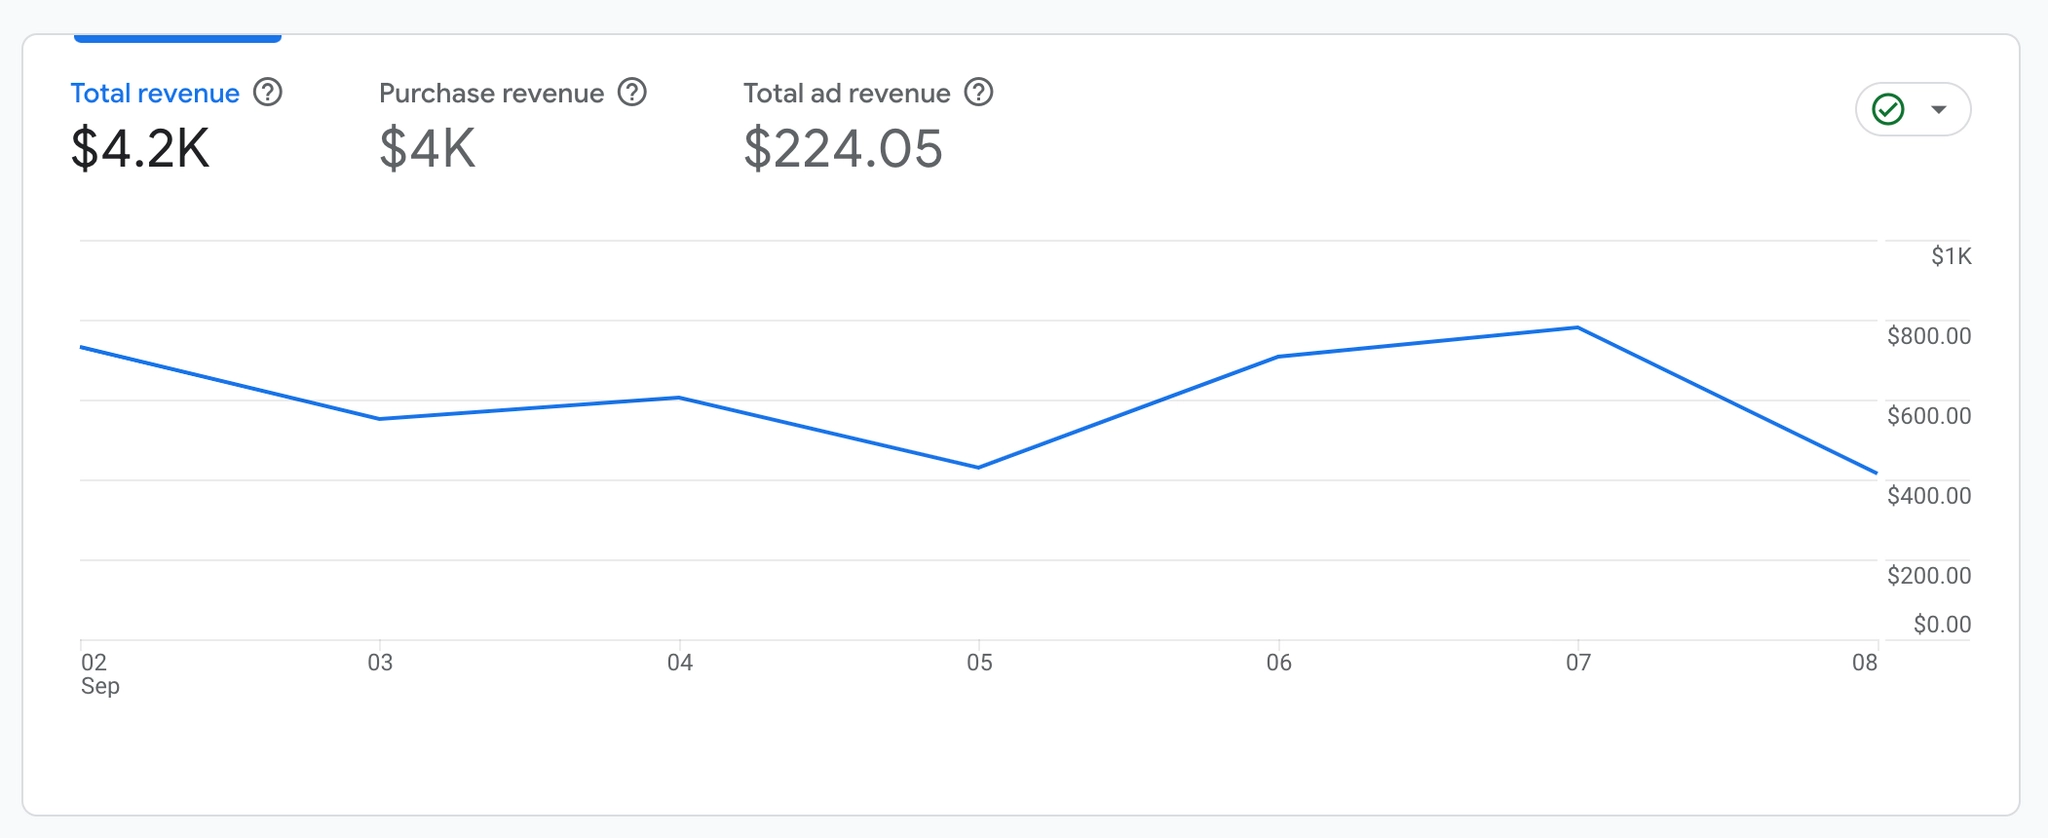The height and width of the screenshot is (838, 2048).
Task: Select the line data point at 03
Action: pos(380,419)
